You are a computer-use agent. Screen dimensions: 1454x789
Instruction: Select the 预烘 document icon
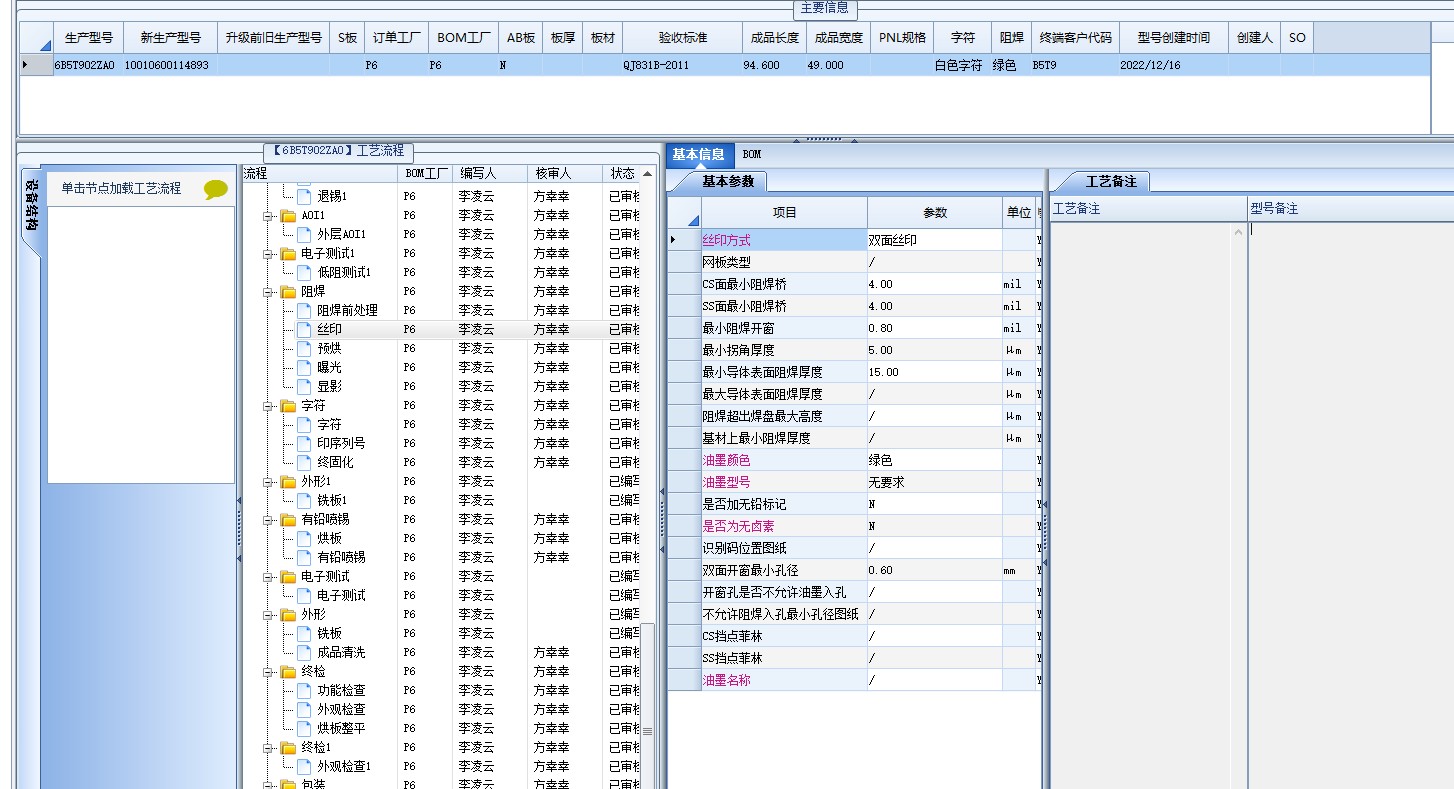coord(304,348)
